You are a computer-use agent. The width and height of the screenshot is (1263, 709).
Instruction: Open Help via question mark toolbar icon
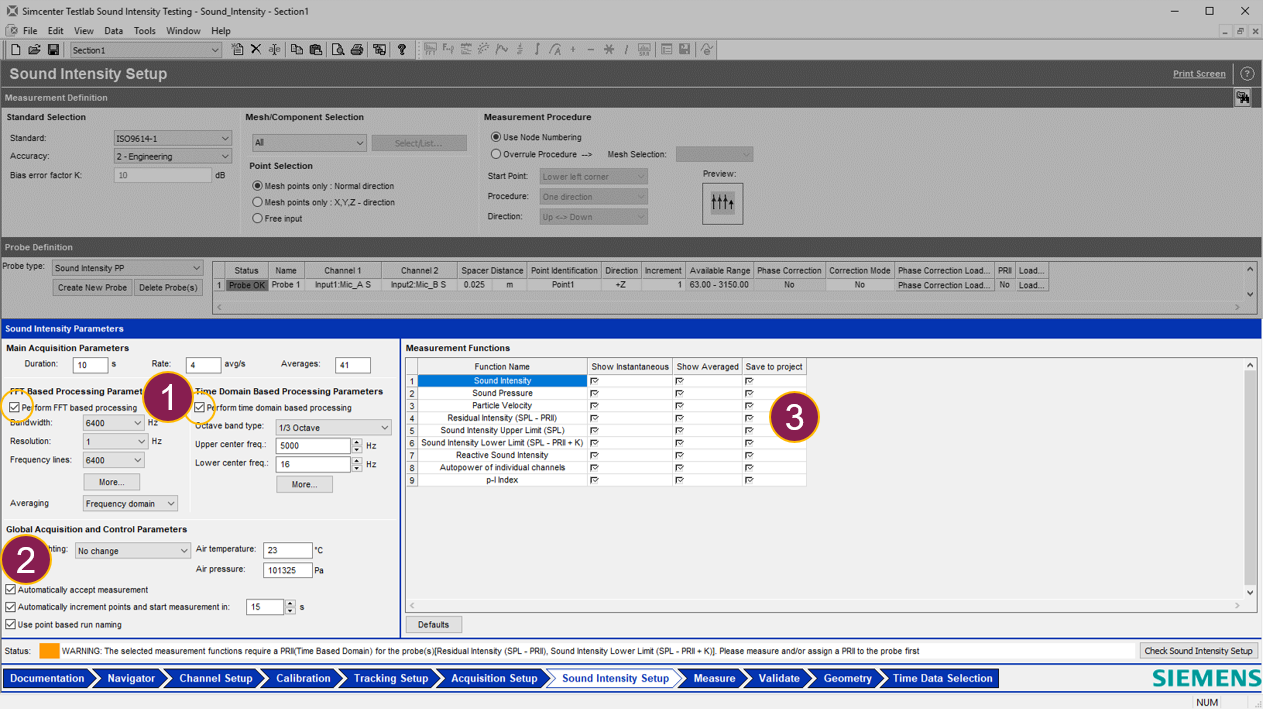coord(402,50)
